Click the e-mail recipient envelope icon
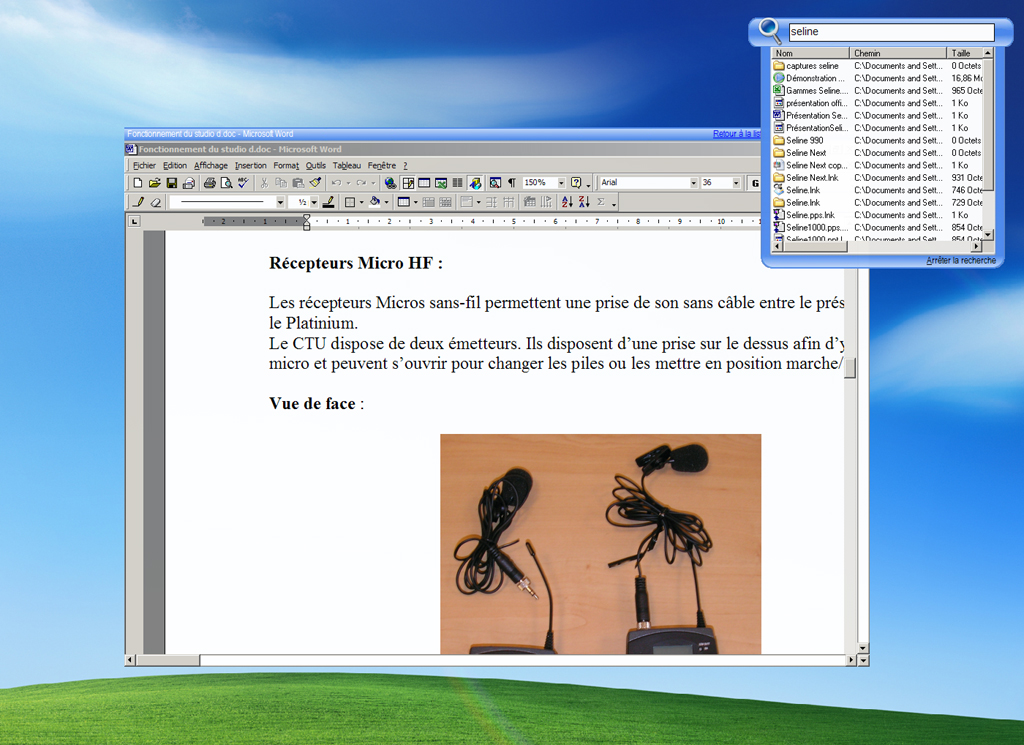The image size is (1024, 745). point(188,183)
